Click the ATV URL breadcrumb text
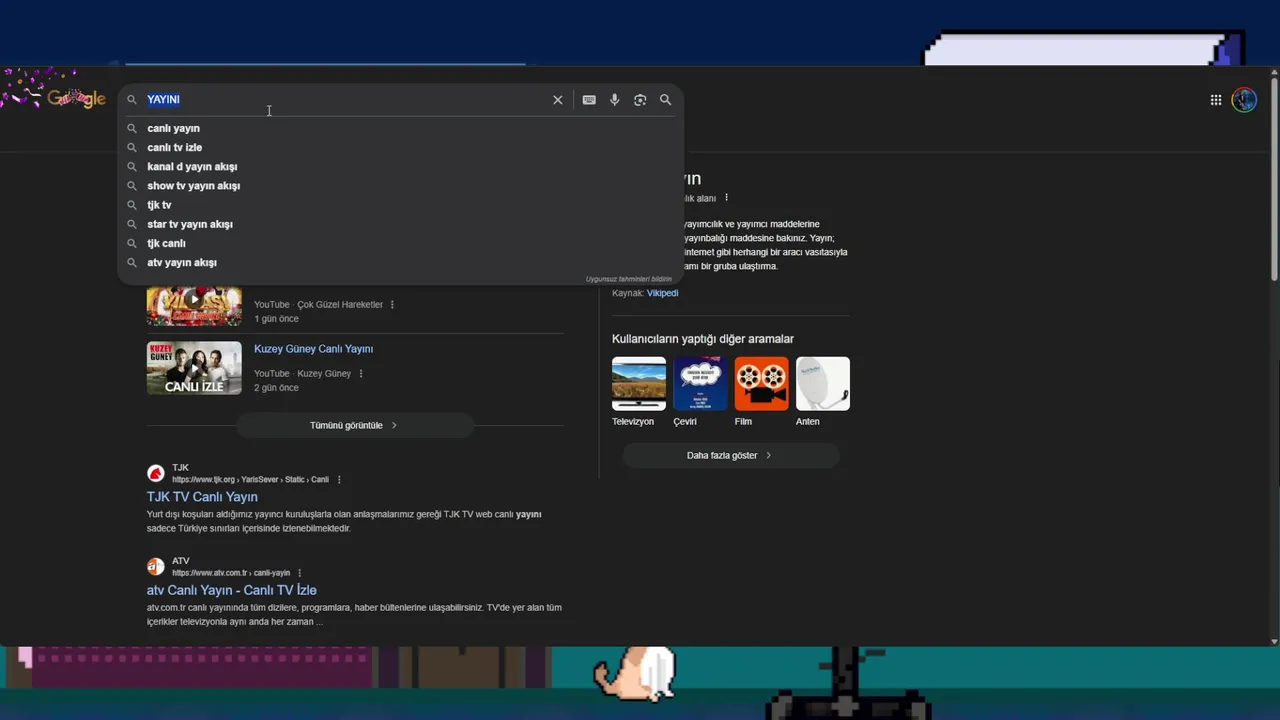This screenshot has width=1280, height=720. (231, 573)
